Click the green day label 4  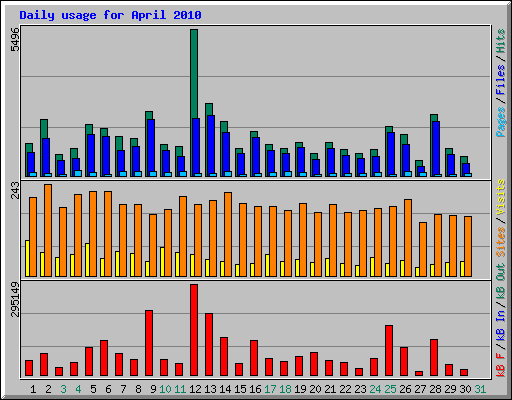click(x=78, y=389)
